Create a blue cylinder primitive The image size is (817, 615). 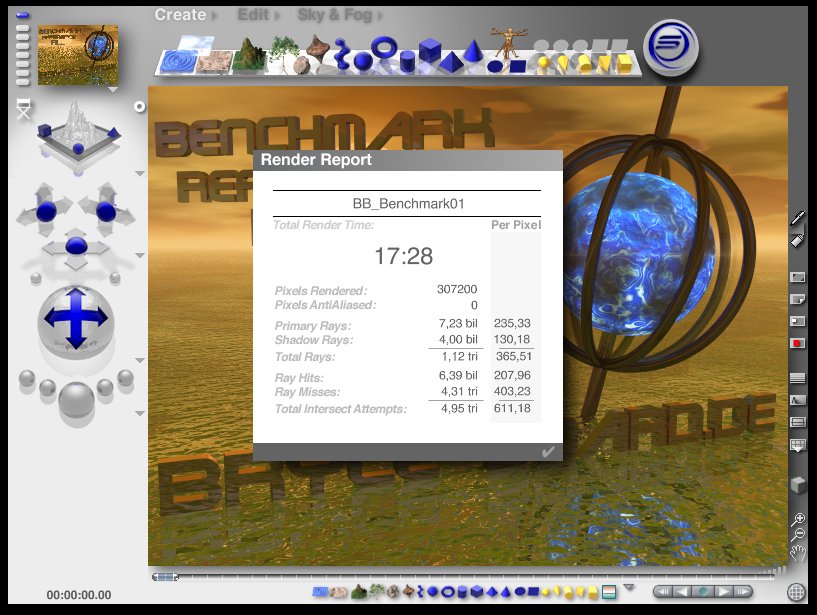[407, 61]
